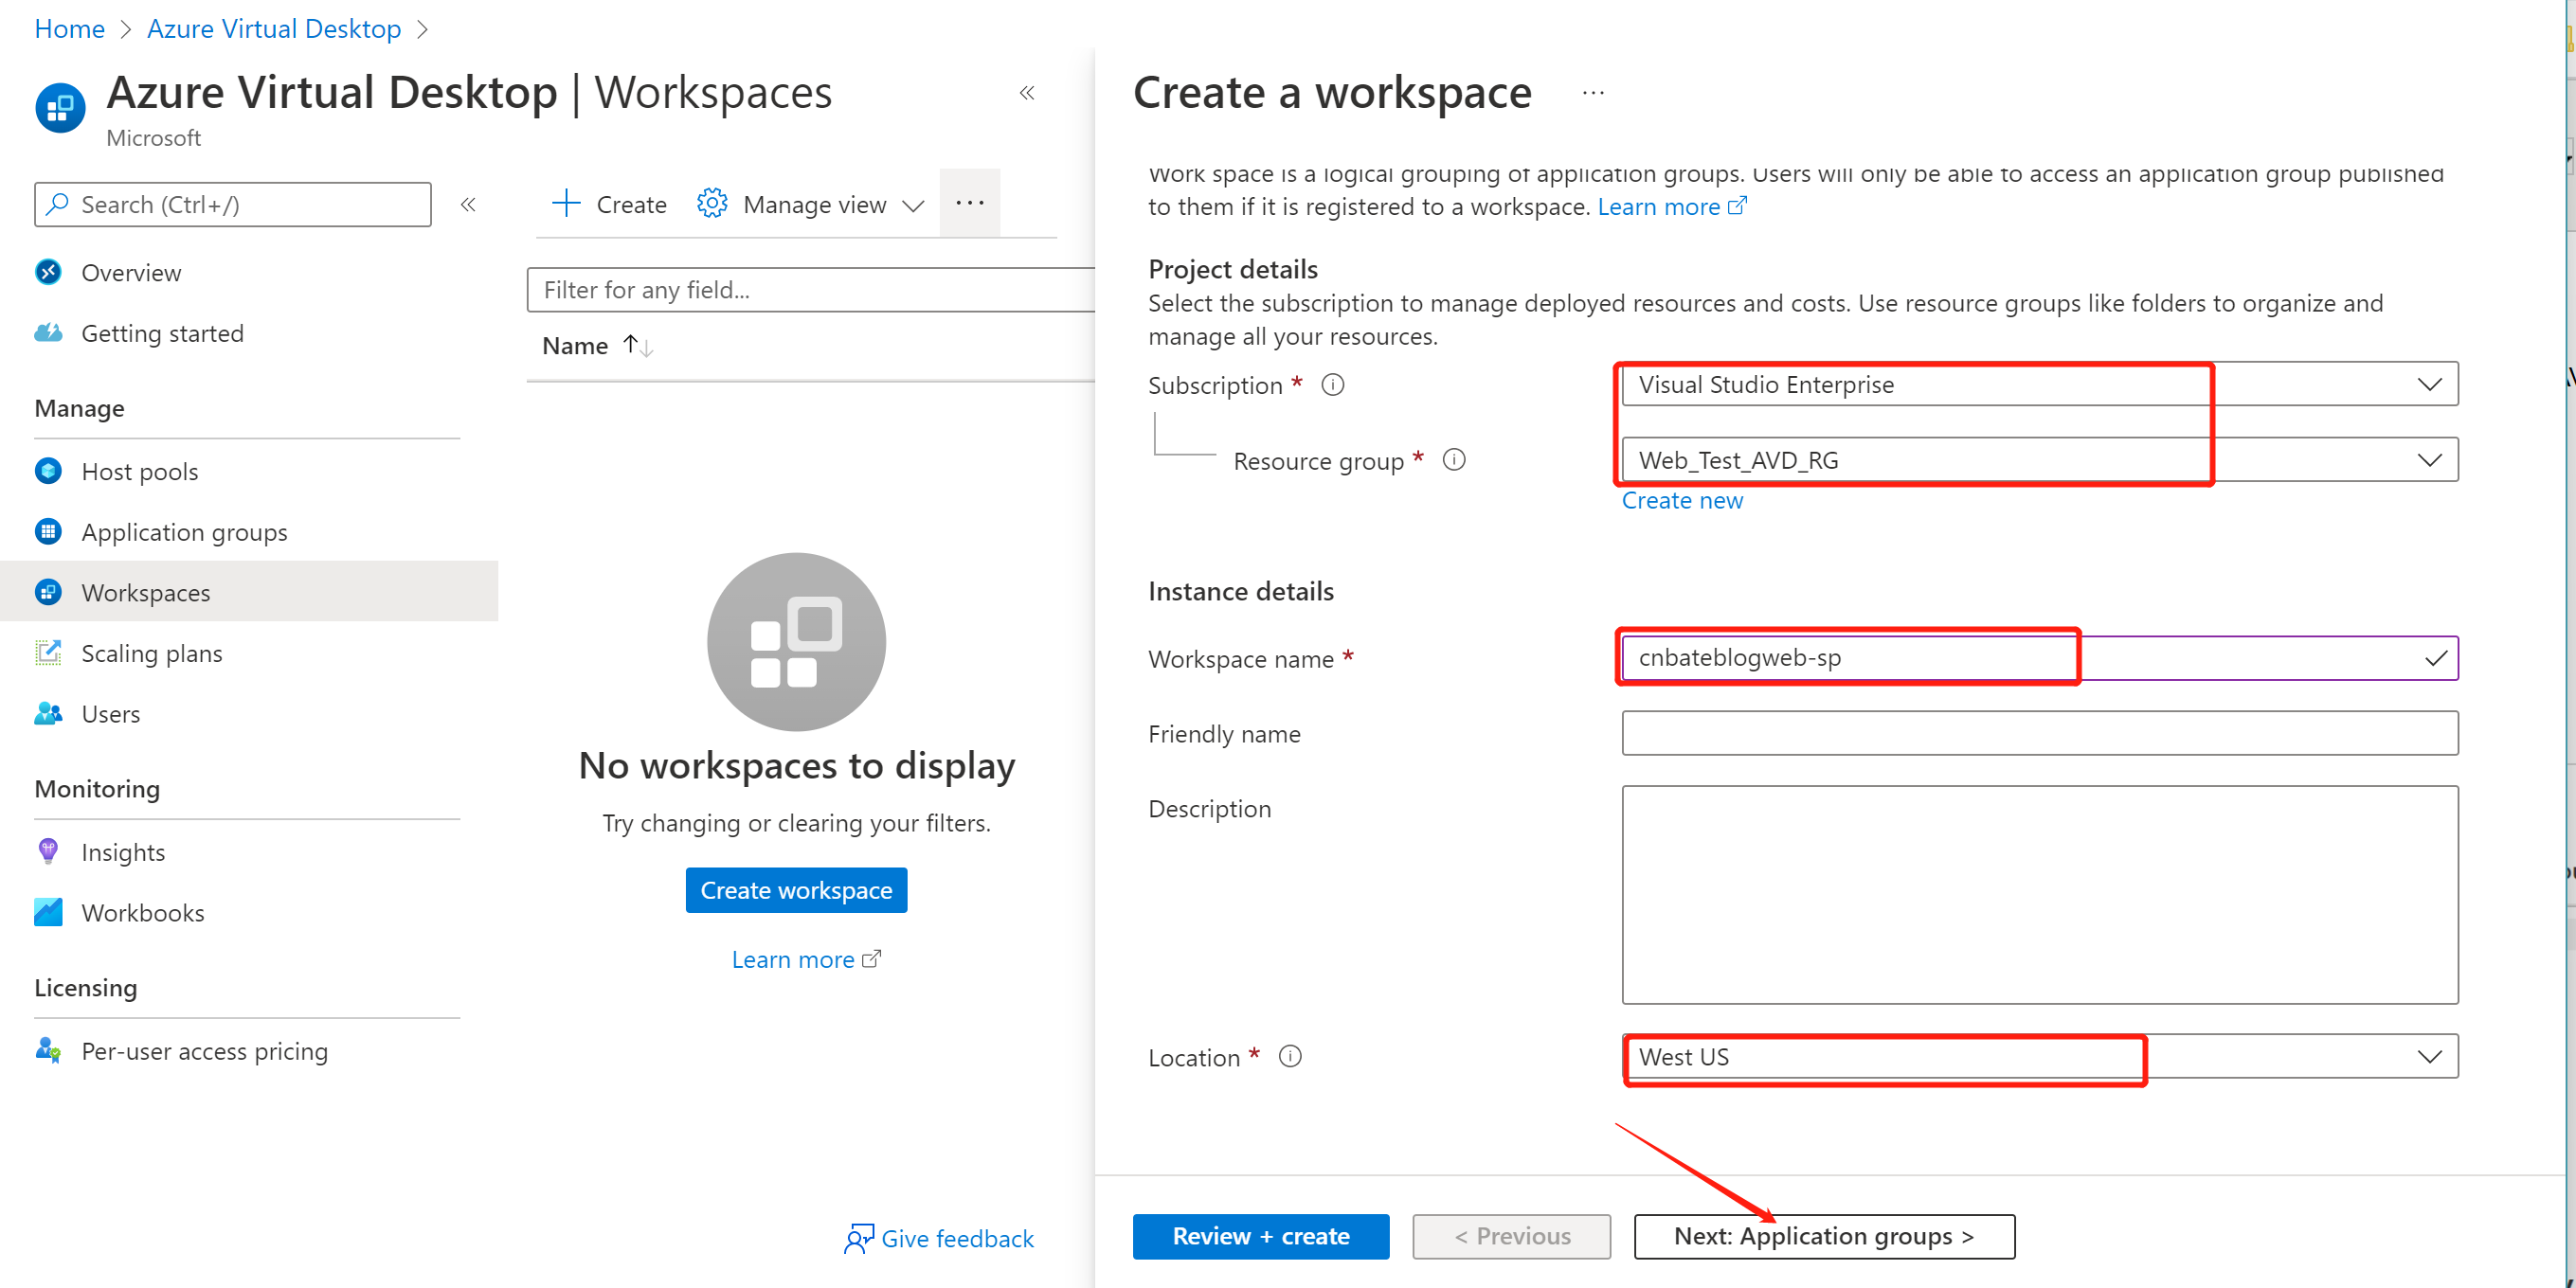This screenshot has width=2576, height=1288.
Task: Click the Friendly name field
Action: tap(2040, 733)
